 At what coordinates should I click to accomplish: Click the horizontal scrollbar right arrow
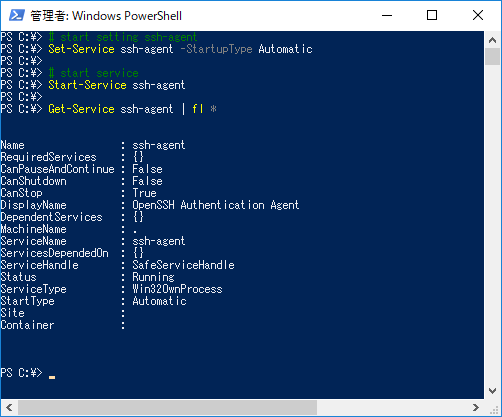(x=476, y=407)
